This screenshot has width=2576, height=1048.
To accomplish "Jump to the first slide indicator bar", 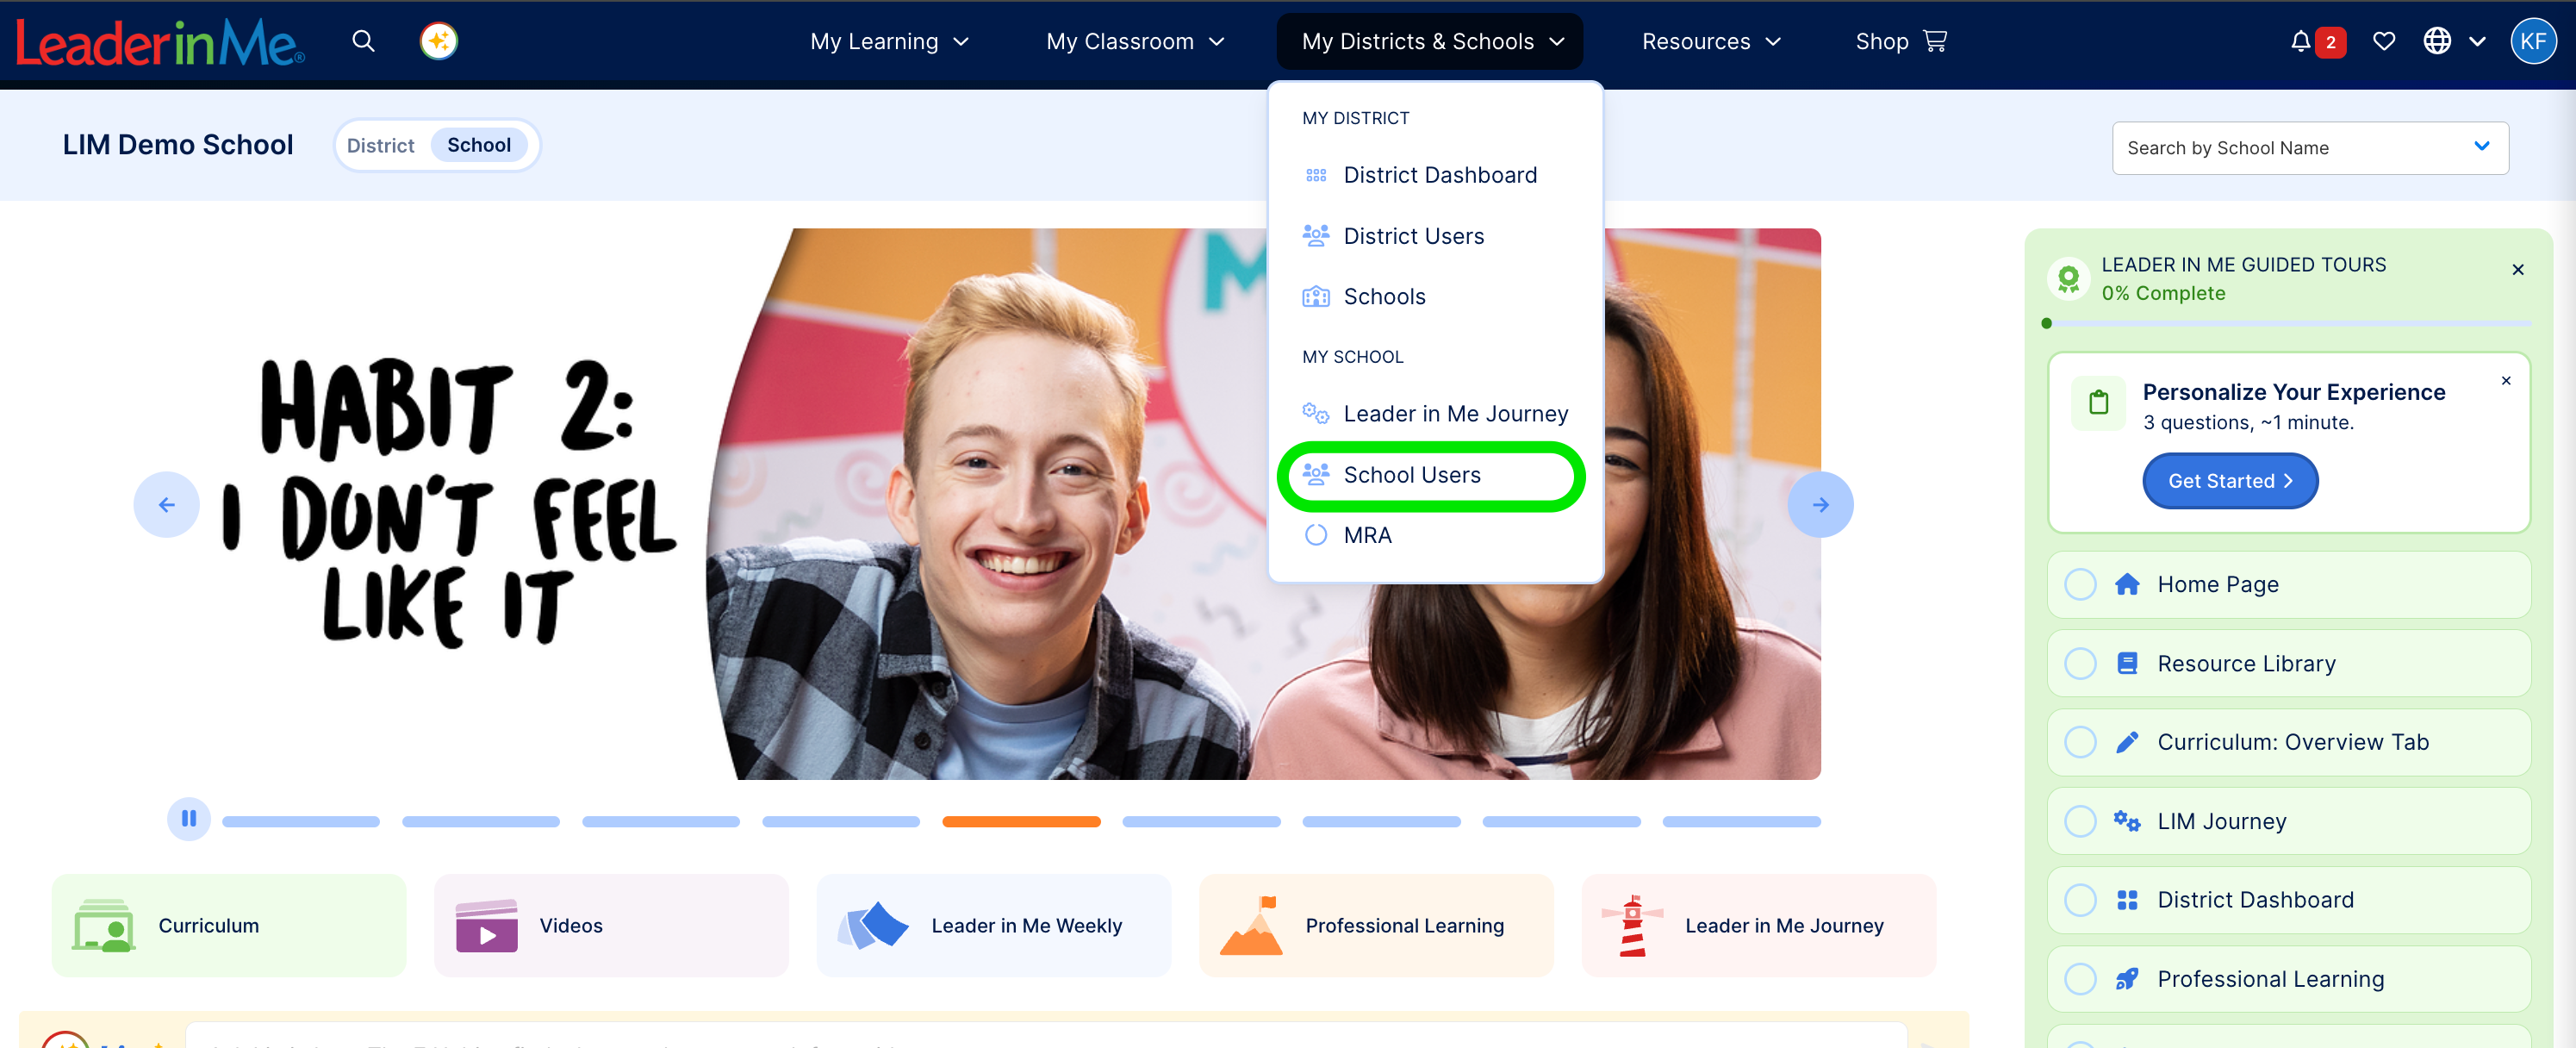I will 301,821.
